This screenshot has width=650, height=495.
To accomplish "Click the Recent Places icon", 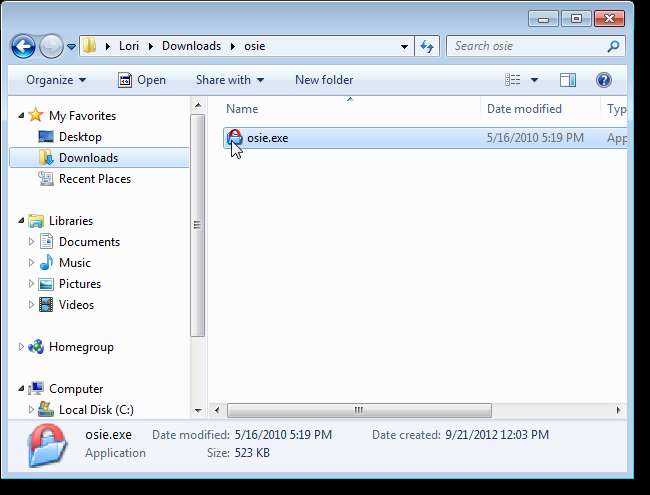I will 46,179.
